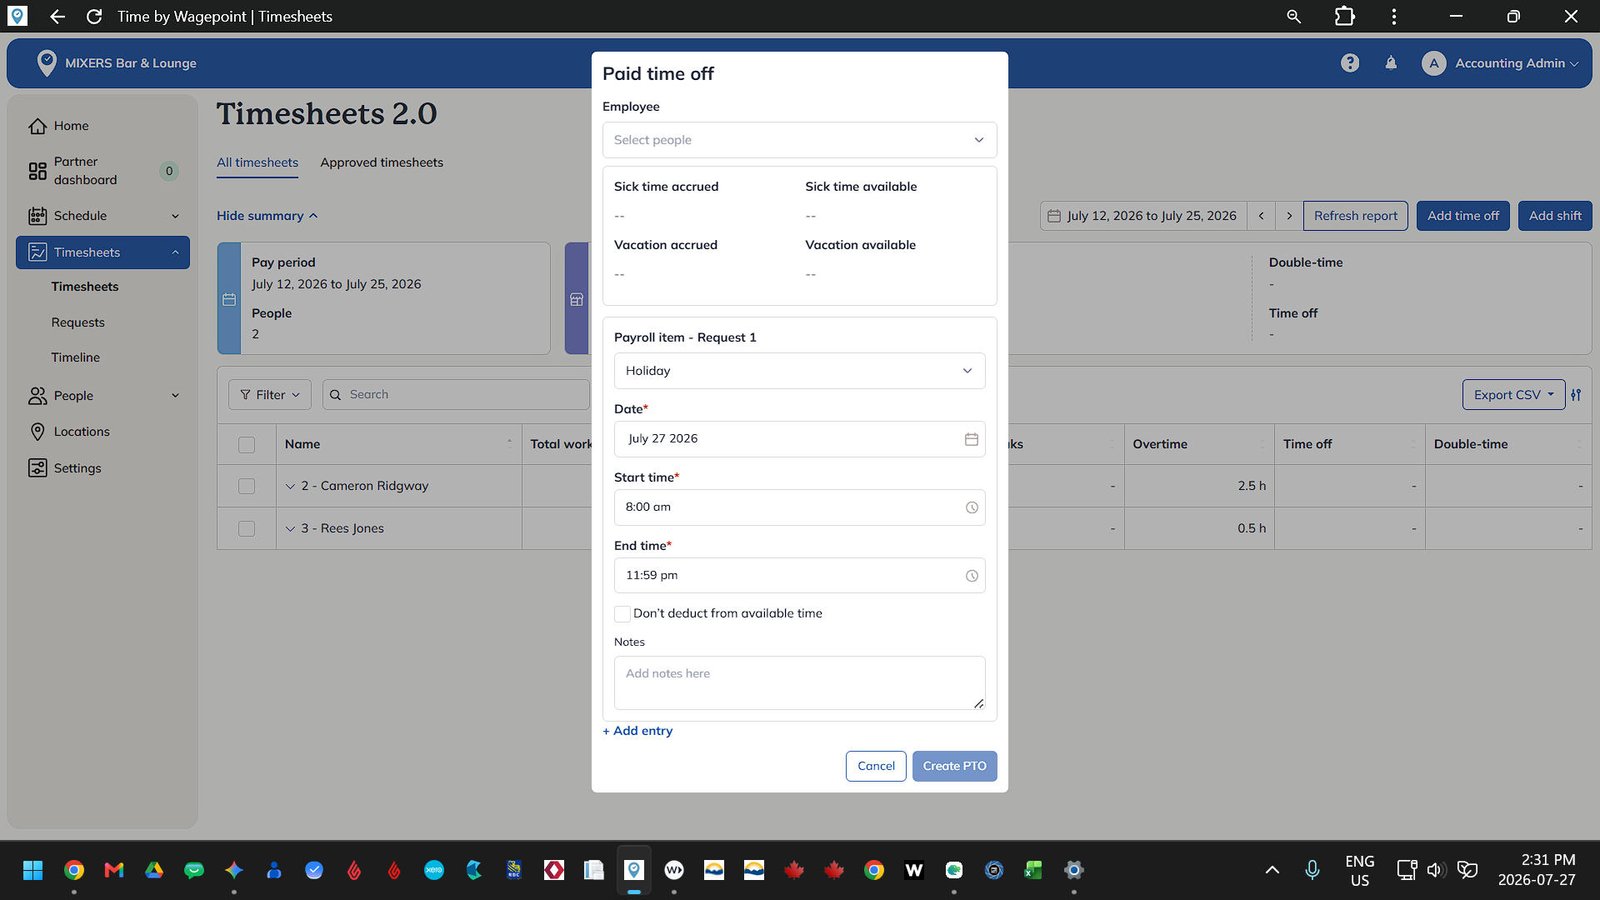Viewport: 1600px width, 900px height.
Task: Reload the page with refresh icon
Action: [x=94, y=16]
